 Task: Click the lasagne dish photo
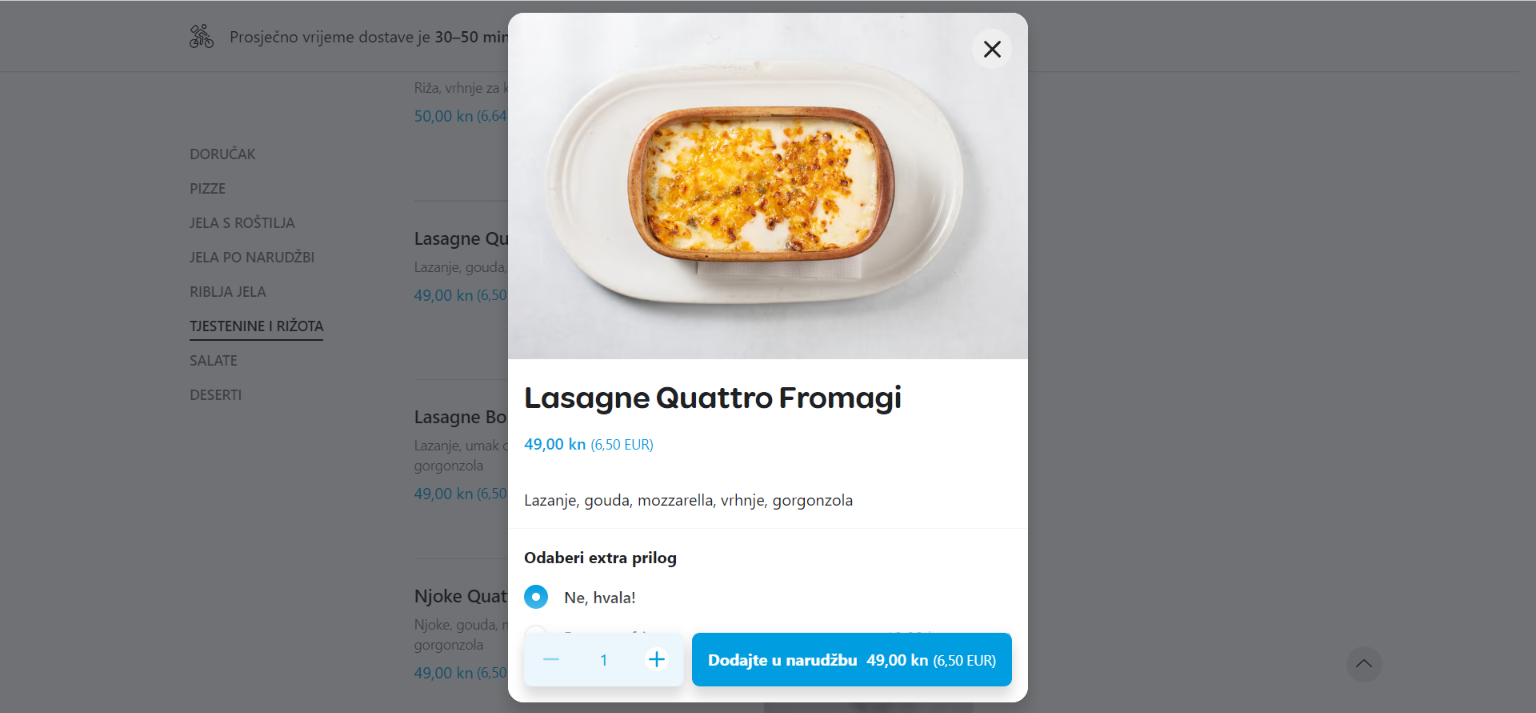pyautogui.click(x=767, y=186)
